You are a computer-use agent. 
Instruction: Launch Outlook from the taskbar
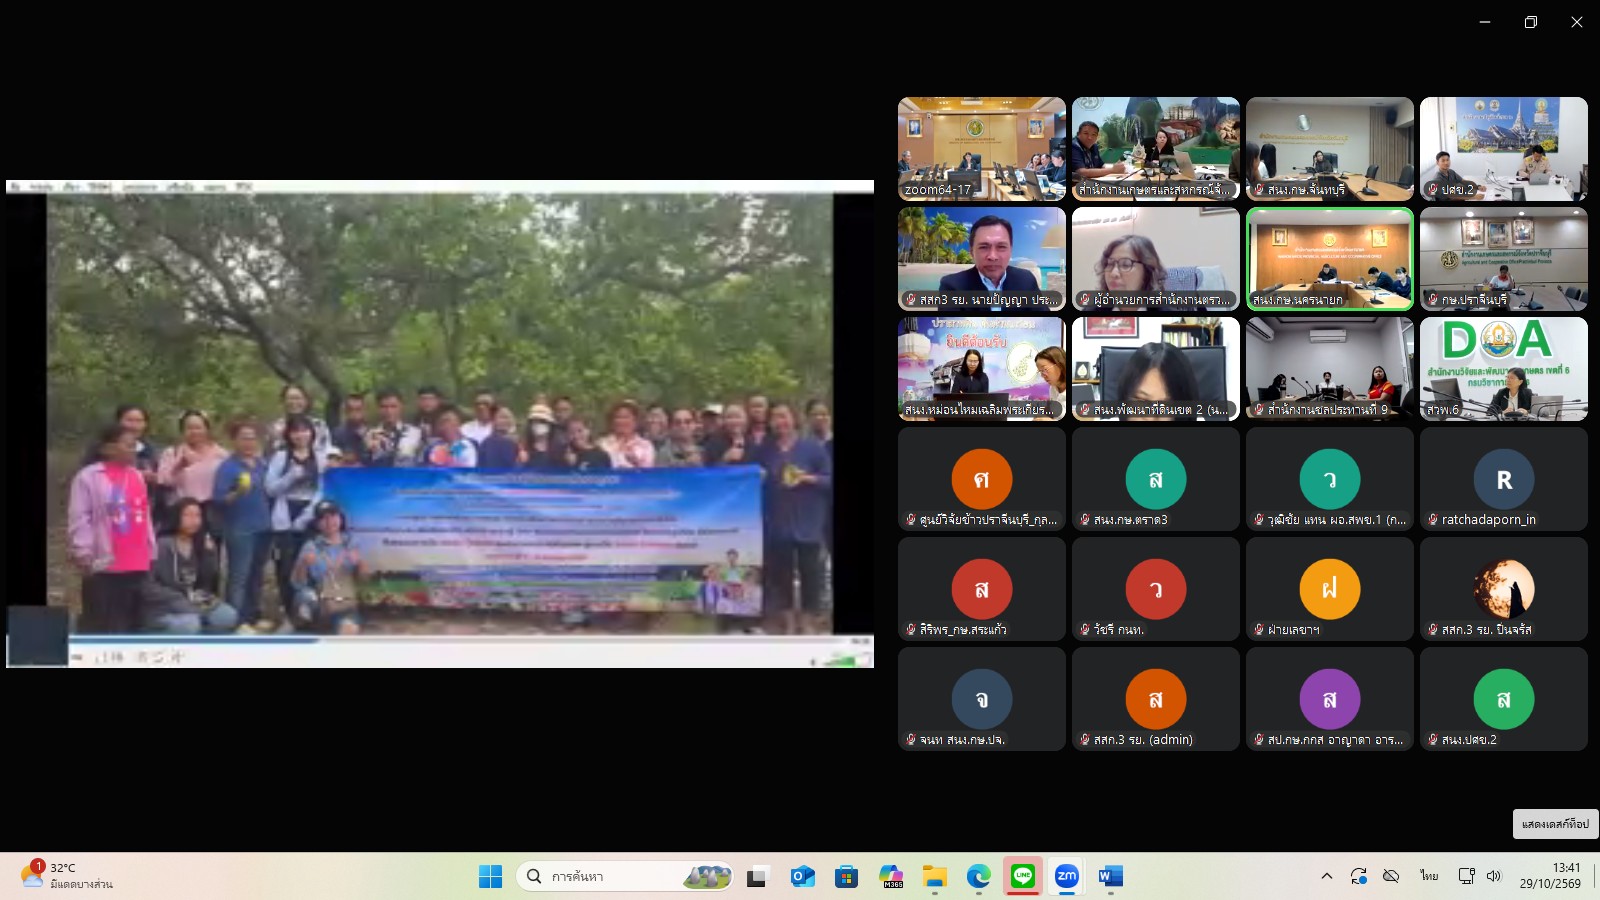[802, 877]
